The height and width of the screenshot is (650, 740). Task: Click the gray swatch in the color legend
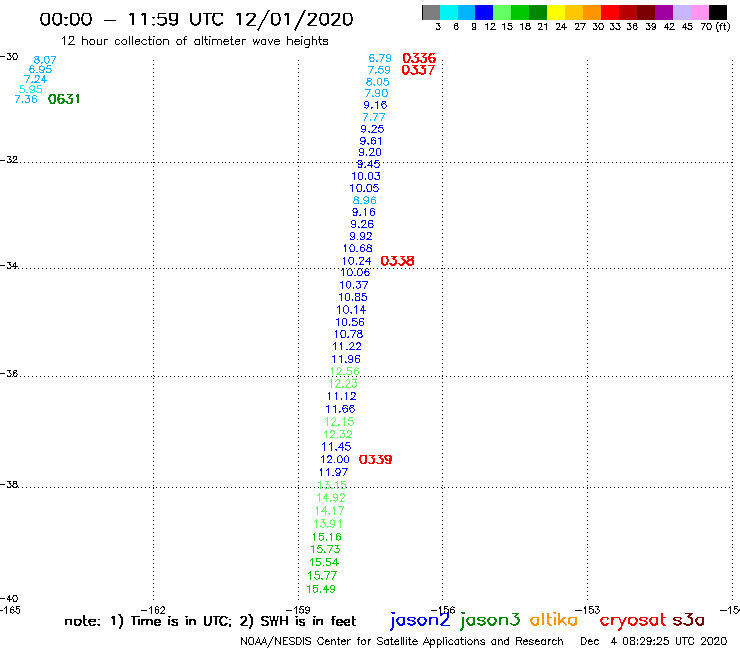pos(431,12)
